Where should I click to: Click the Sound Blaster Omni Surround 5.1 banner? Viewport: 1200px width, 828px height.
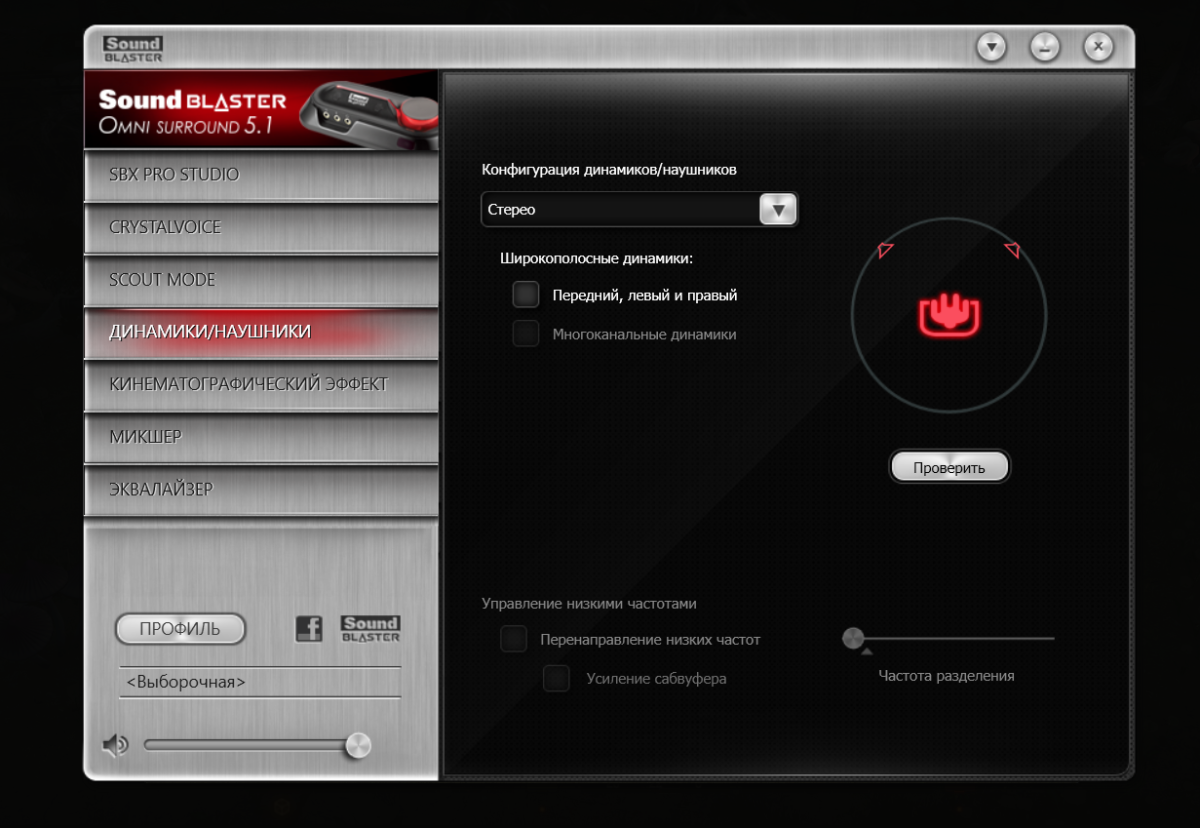click(261, 109)
